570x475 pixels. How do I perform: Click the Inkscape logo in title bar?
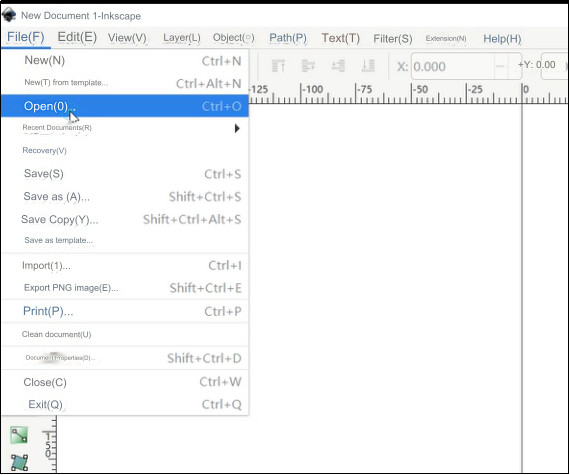coord(9,15)
